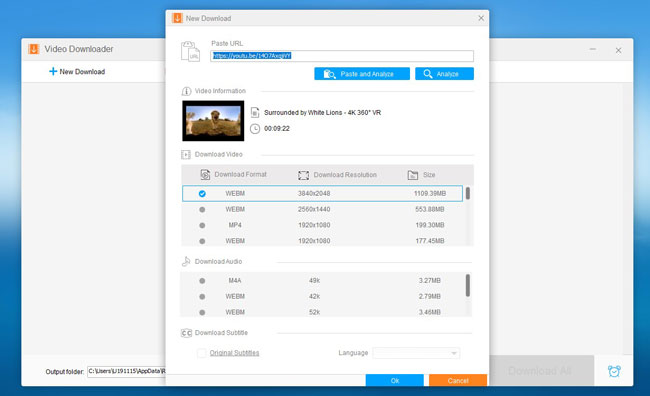Viewport: 650px width, 396px height.
Task: Click the 3.27MB audio size value
Action: 429,281
